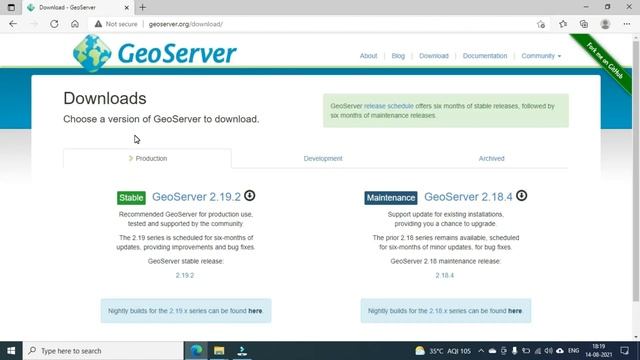The width and height of the screenshot is (640, 360).
Task: Click the green Stable badge
Action: click(x=131, y=198)
